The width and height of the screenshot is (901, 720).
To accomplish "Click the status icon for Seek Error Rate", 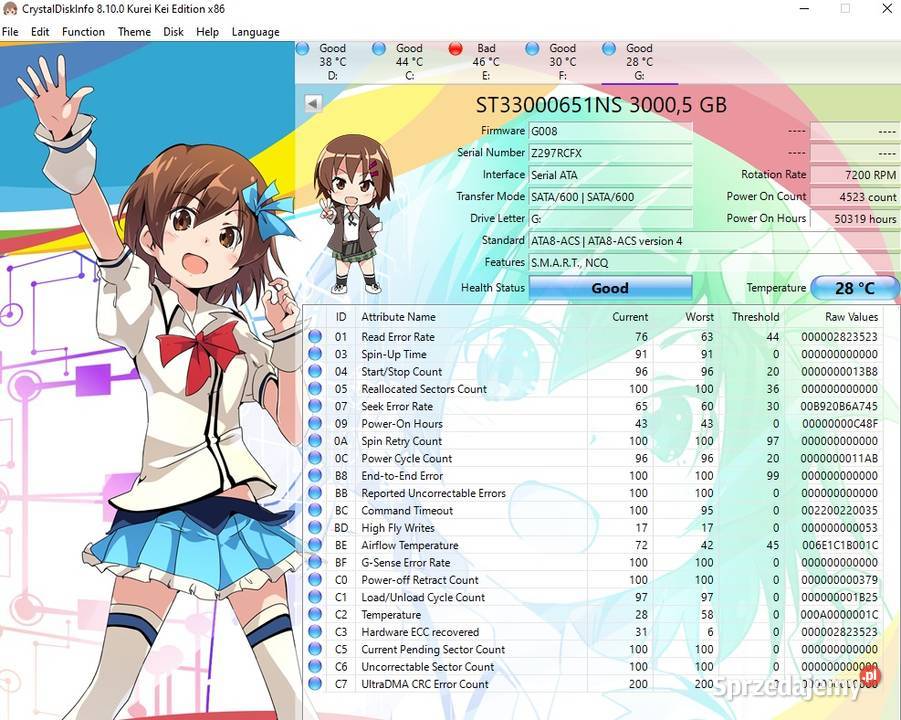I will pyautogui.click(x=315, y=406).
